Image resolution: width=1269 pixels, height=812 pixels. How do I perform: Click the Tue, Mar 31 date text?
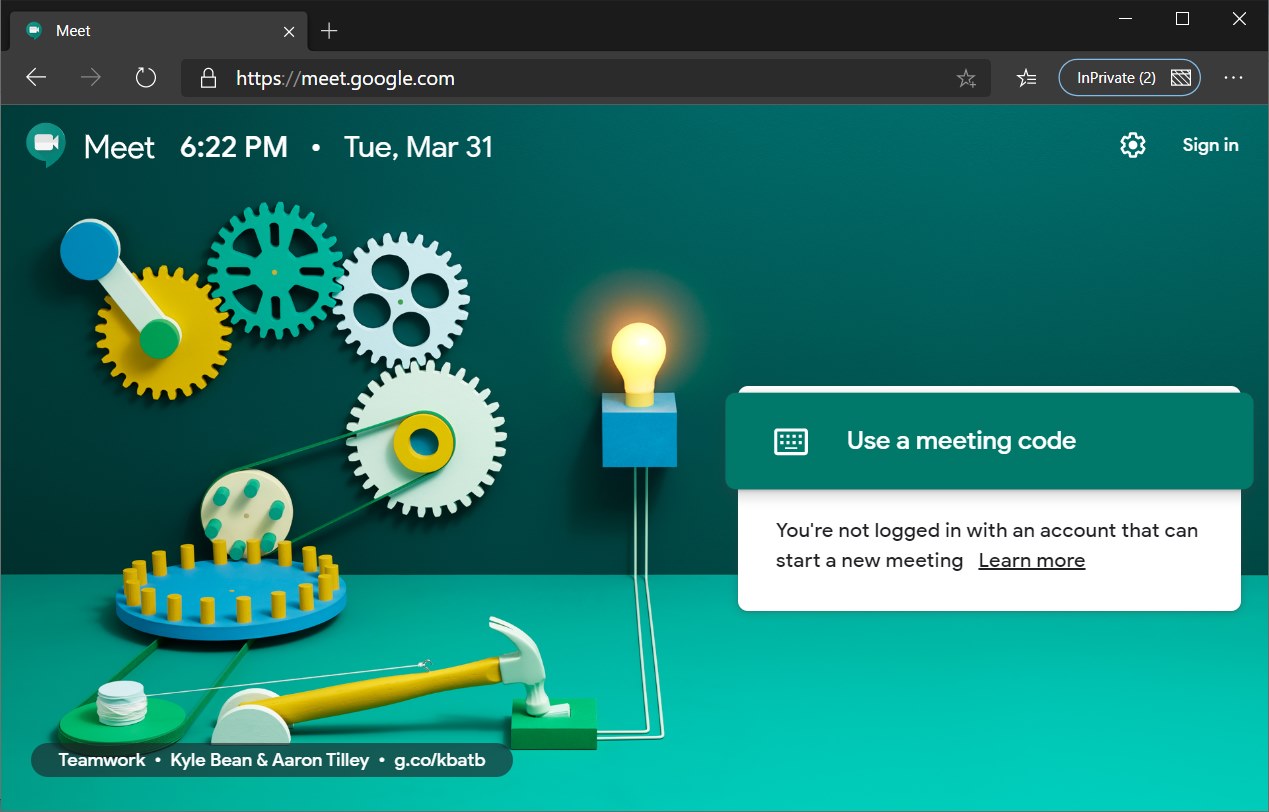[x=418, y=147]
